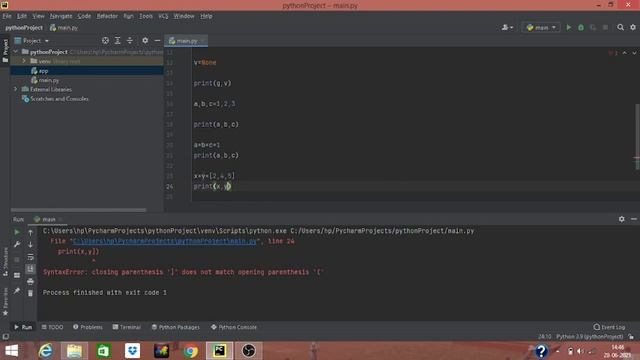Image resolution: width=640 pixels, height=360 pixels.
Task: Start debugging with the green bug icon
Action: pyautogui.click(x=581, y=27)
